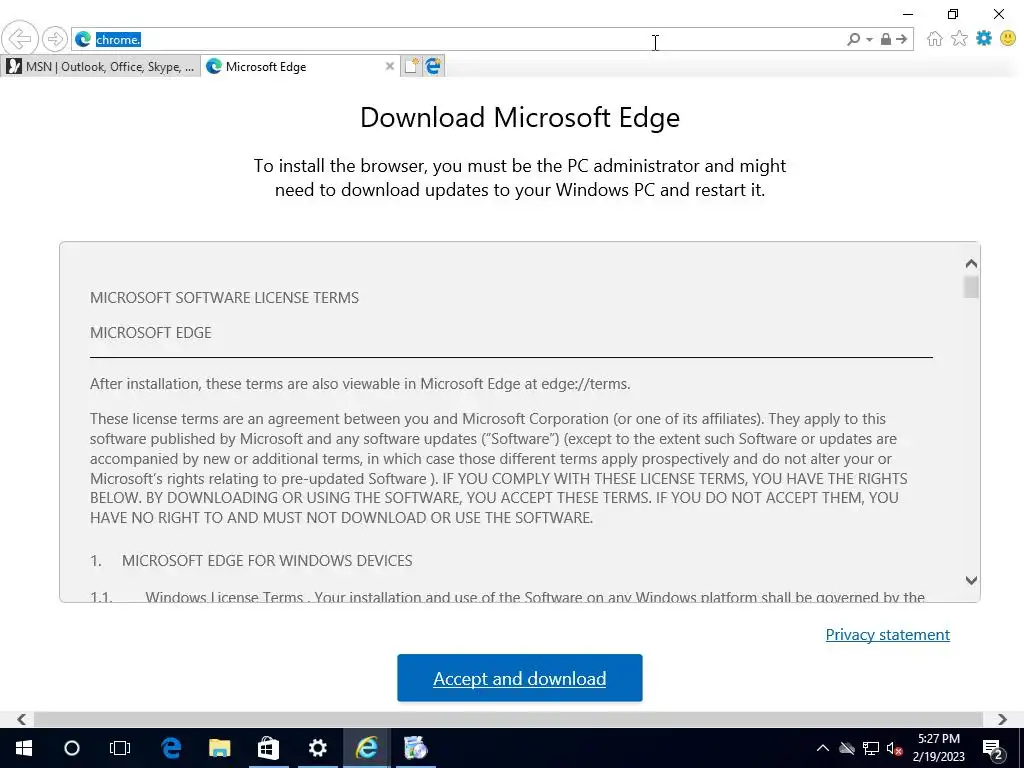Click Internet Explorer taskbar icon

tap(366, 748)
